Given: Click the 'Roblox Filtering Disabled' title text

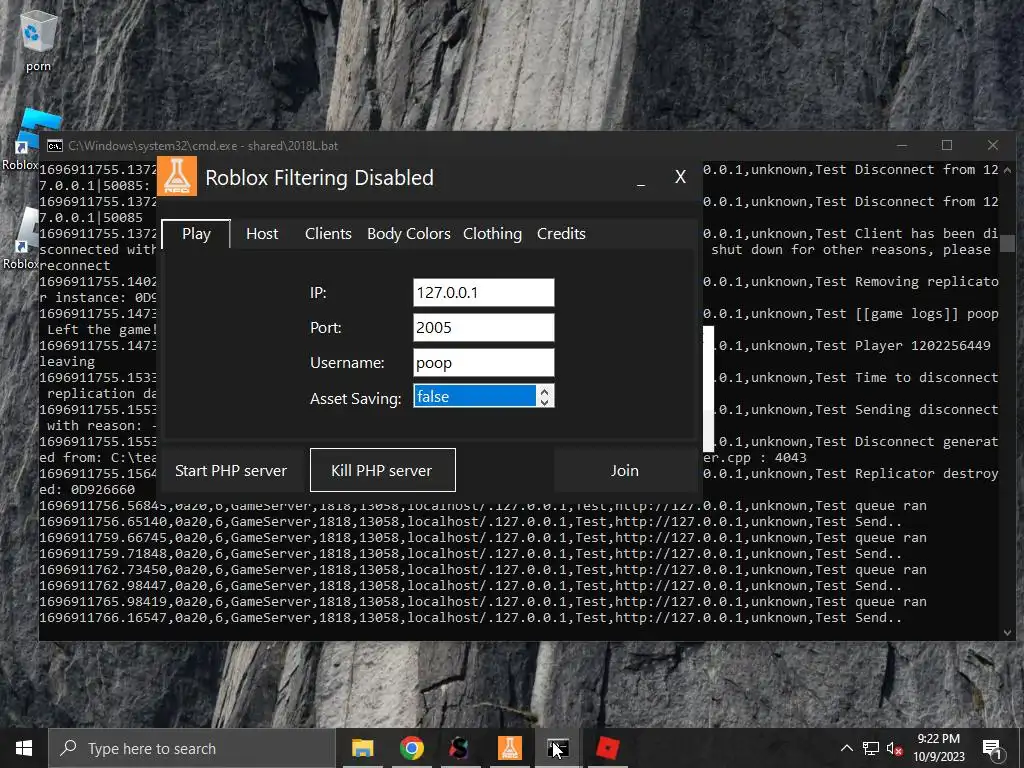Looking at the screenshot, I should (x=319, y=178).
